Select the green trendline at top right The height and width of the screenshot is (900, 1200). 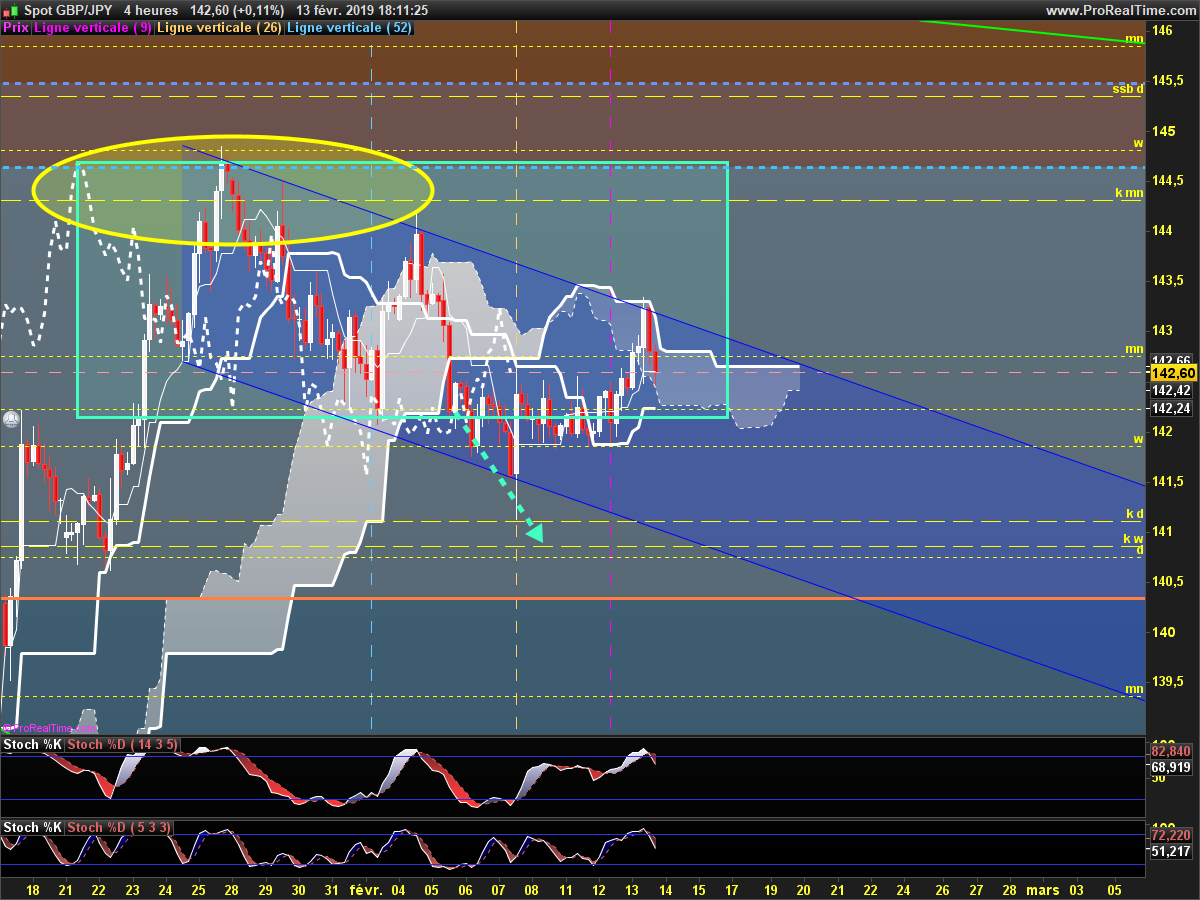1034,31
